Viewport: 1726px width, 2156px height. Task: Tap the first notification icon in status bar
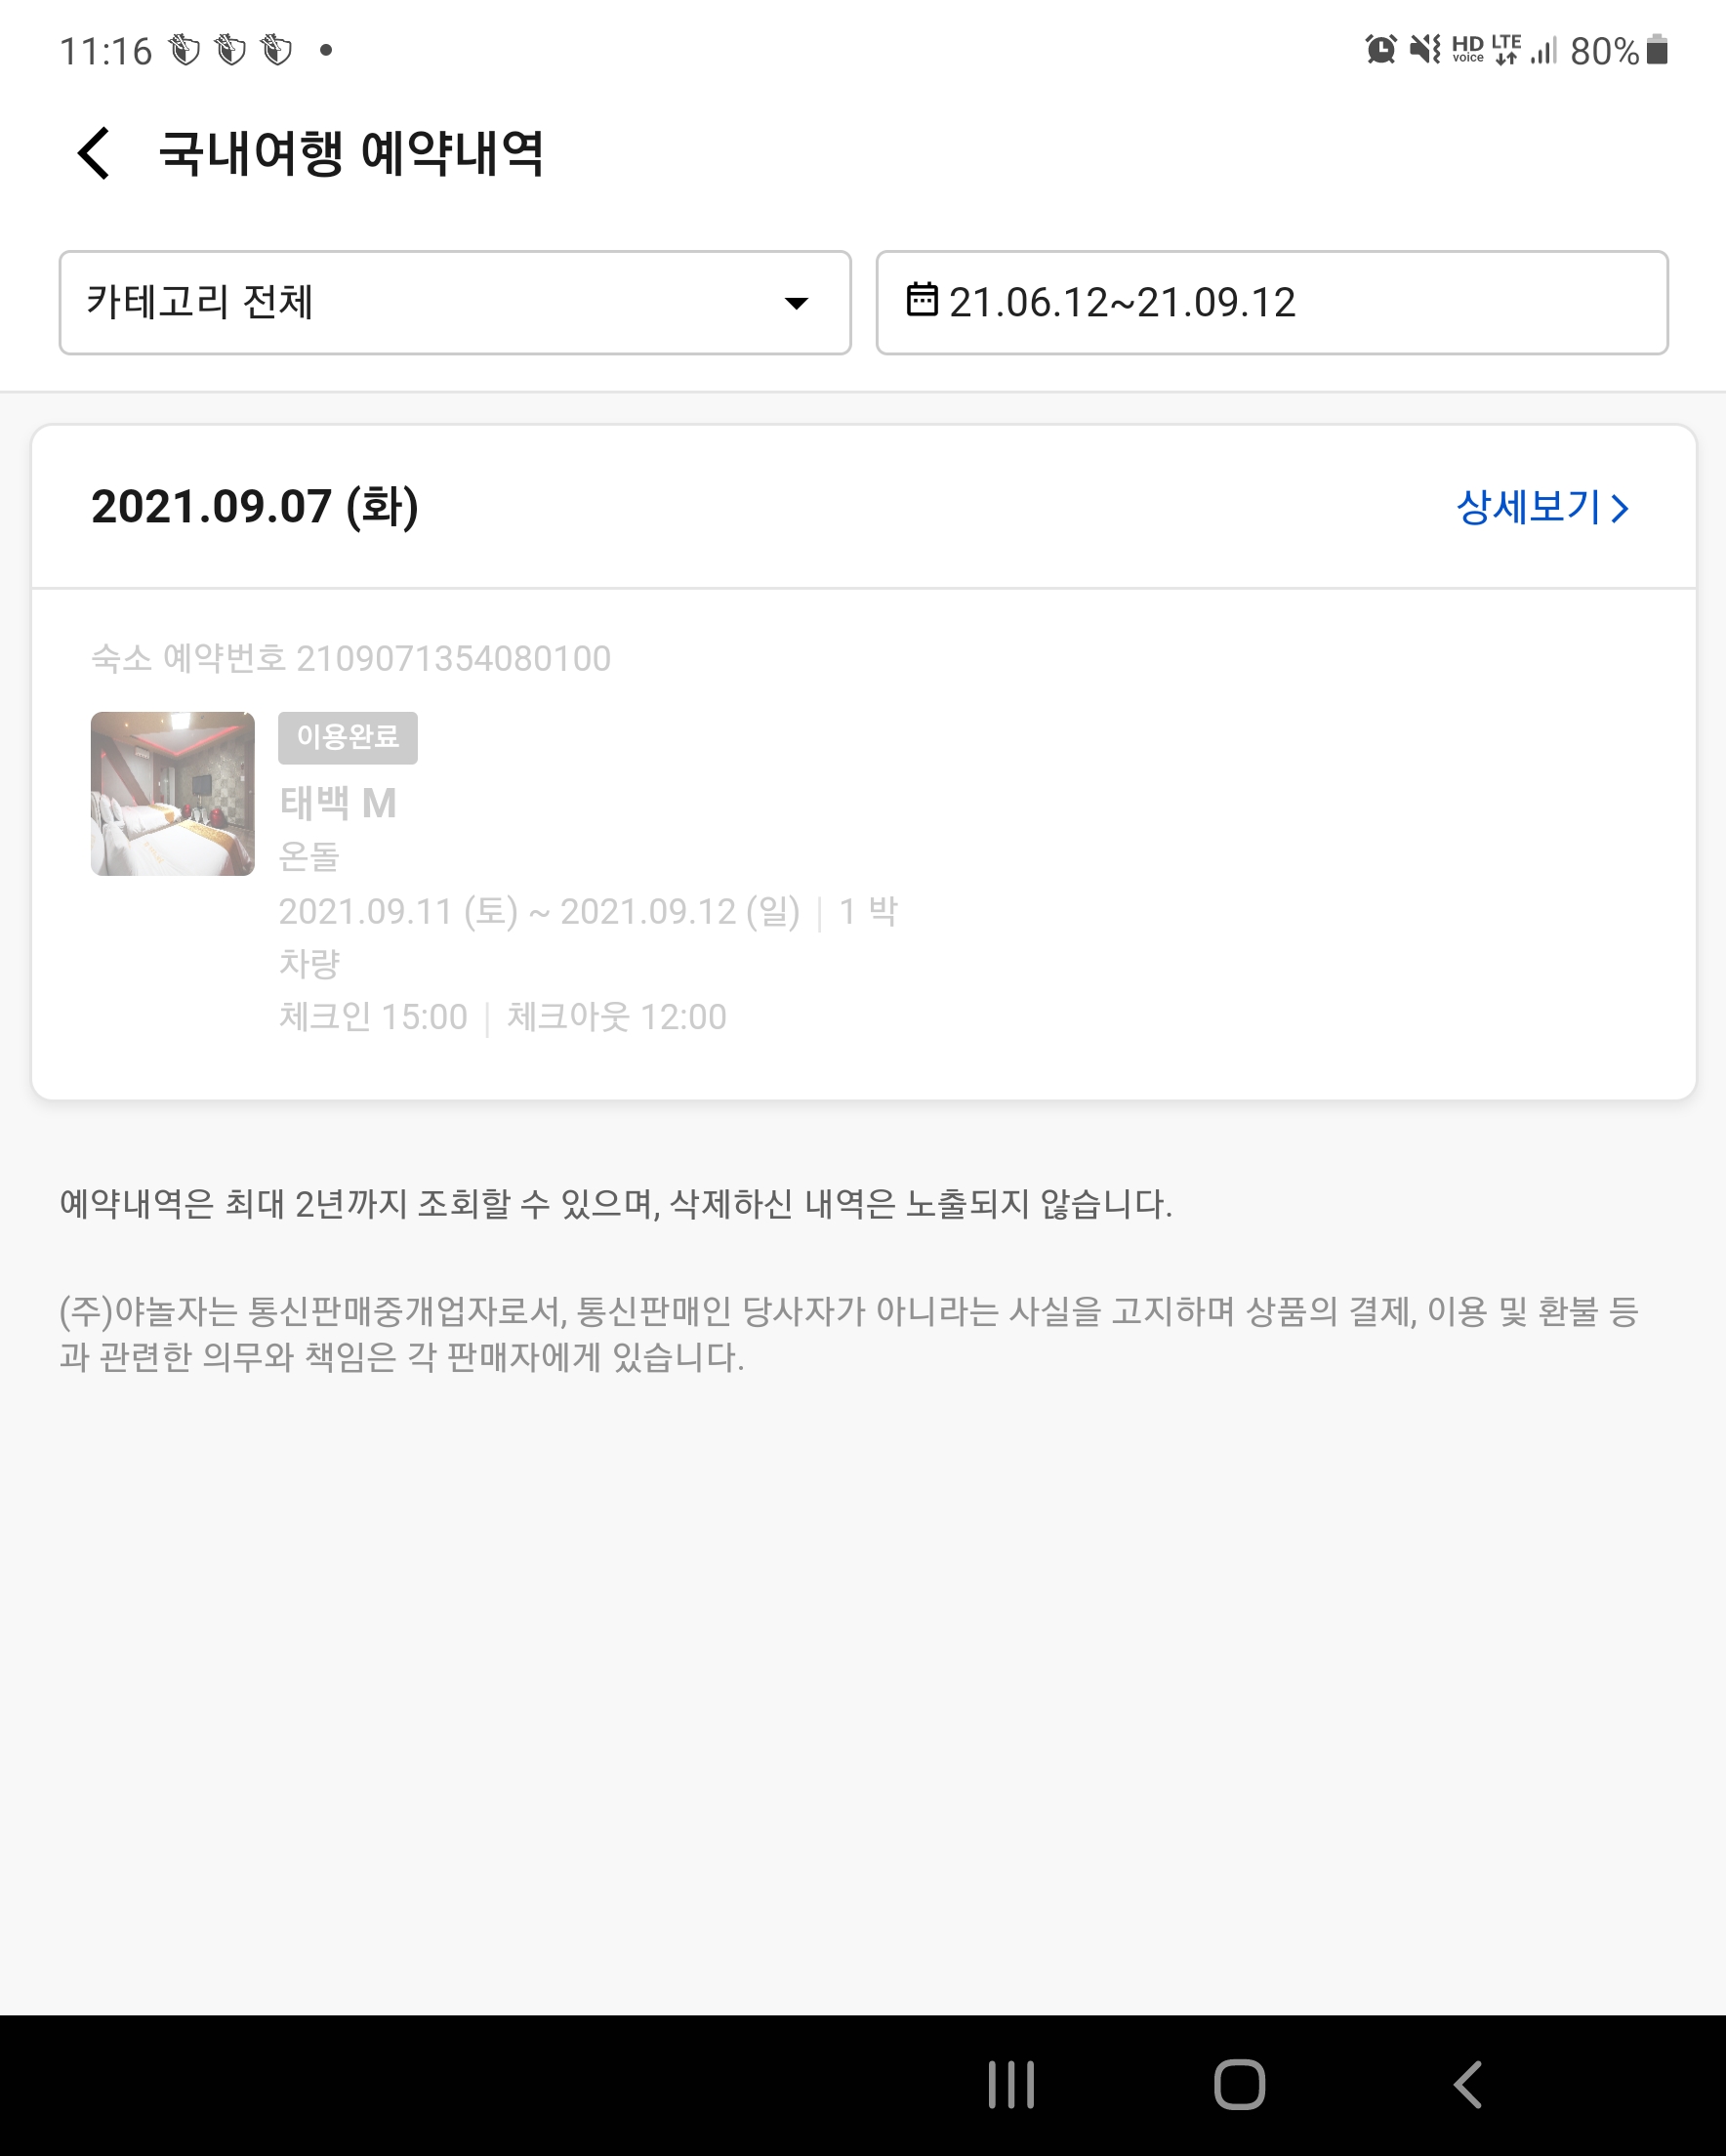click(x=185, y=50)
